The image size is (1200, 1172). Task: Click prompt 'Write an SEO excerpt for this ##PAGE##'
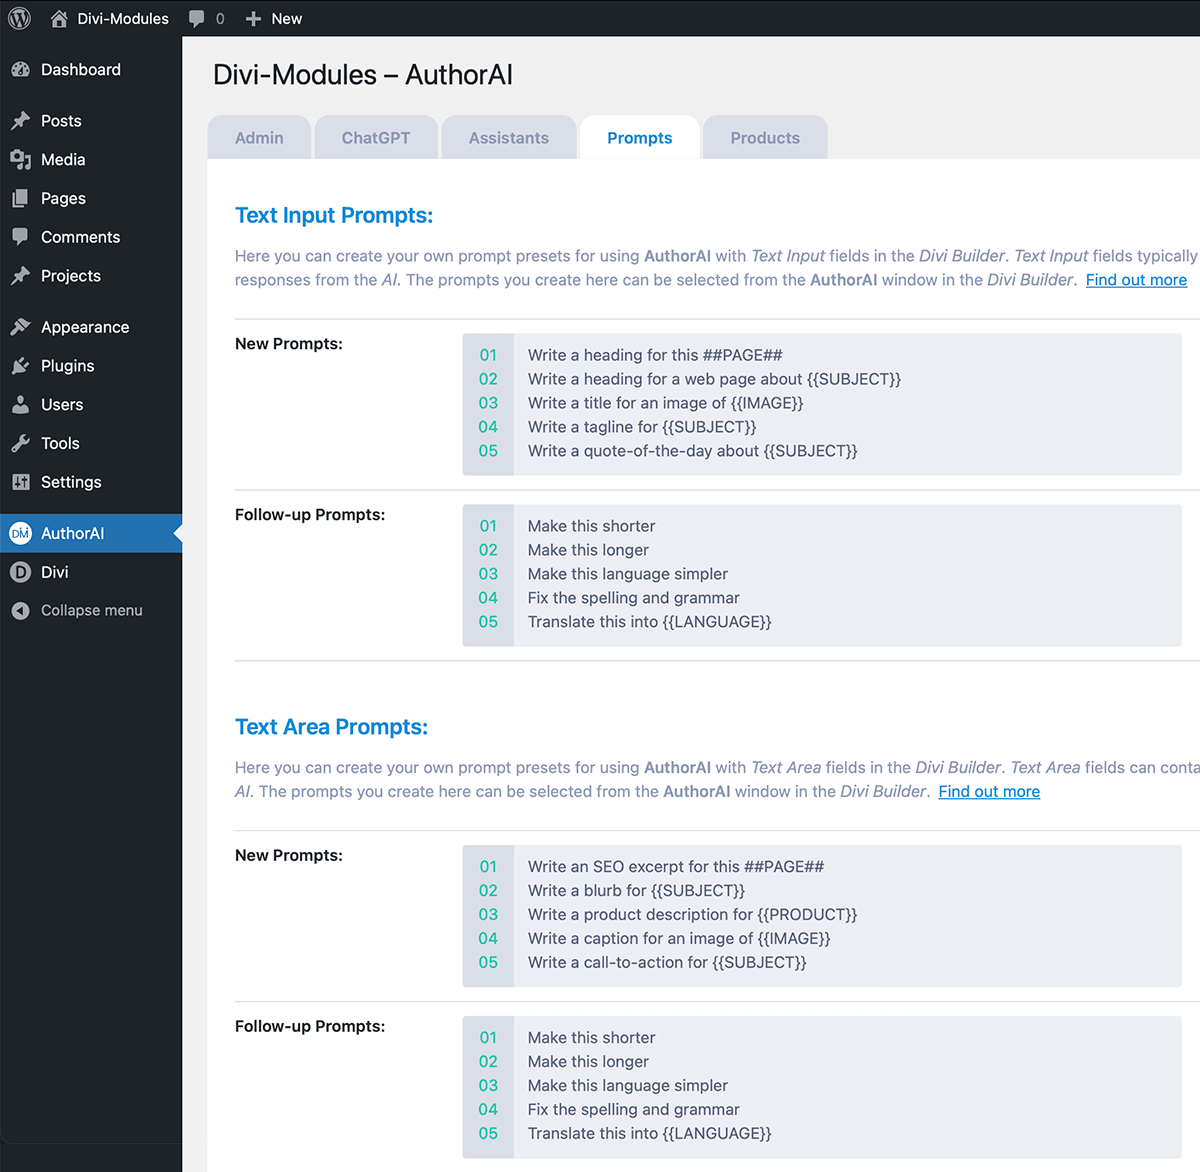pyautogui.click(x=676, y=867)
